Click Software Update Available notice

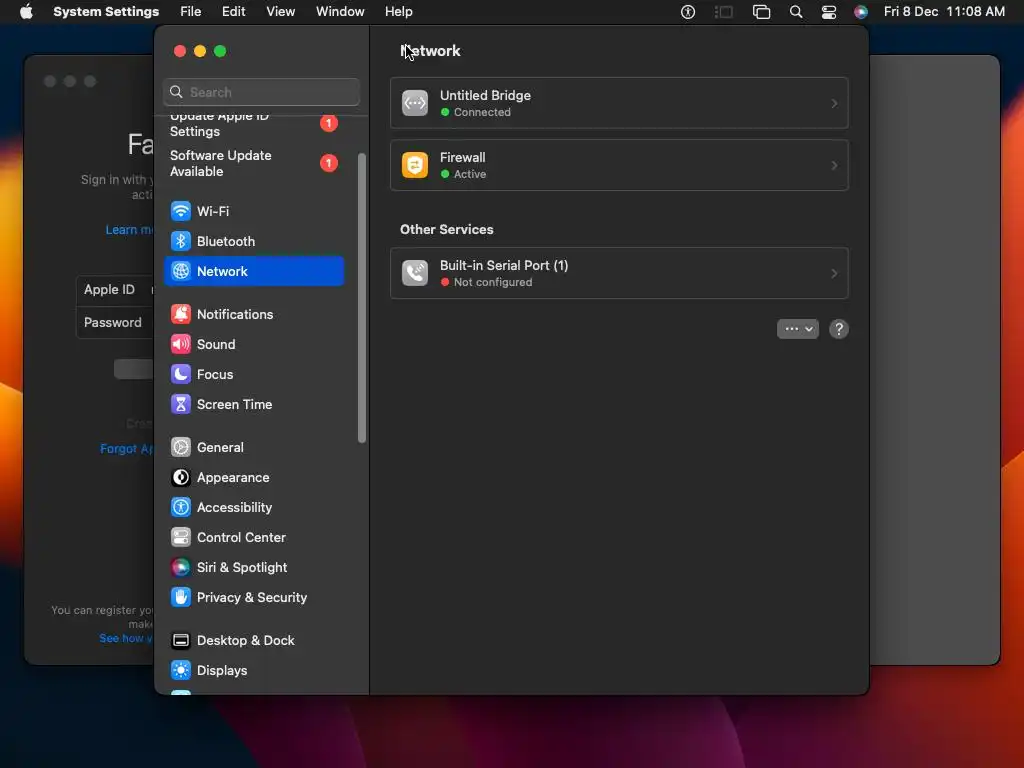(x=254, y=163)
